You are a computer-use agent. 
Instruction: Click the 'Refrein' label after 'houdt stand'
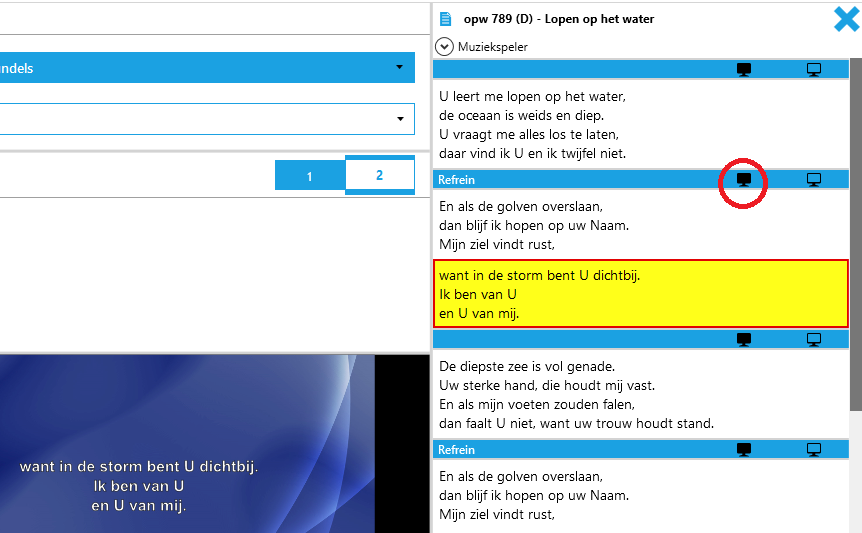point(456,449)
